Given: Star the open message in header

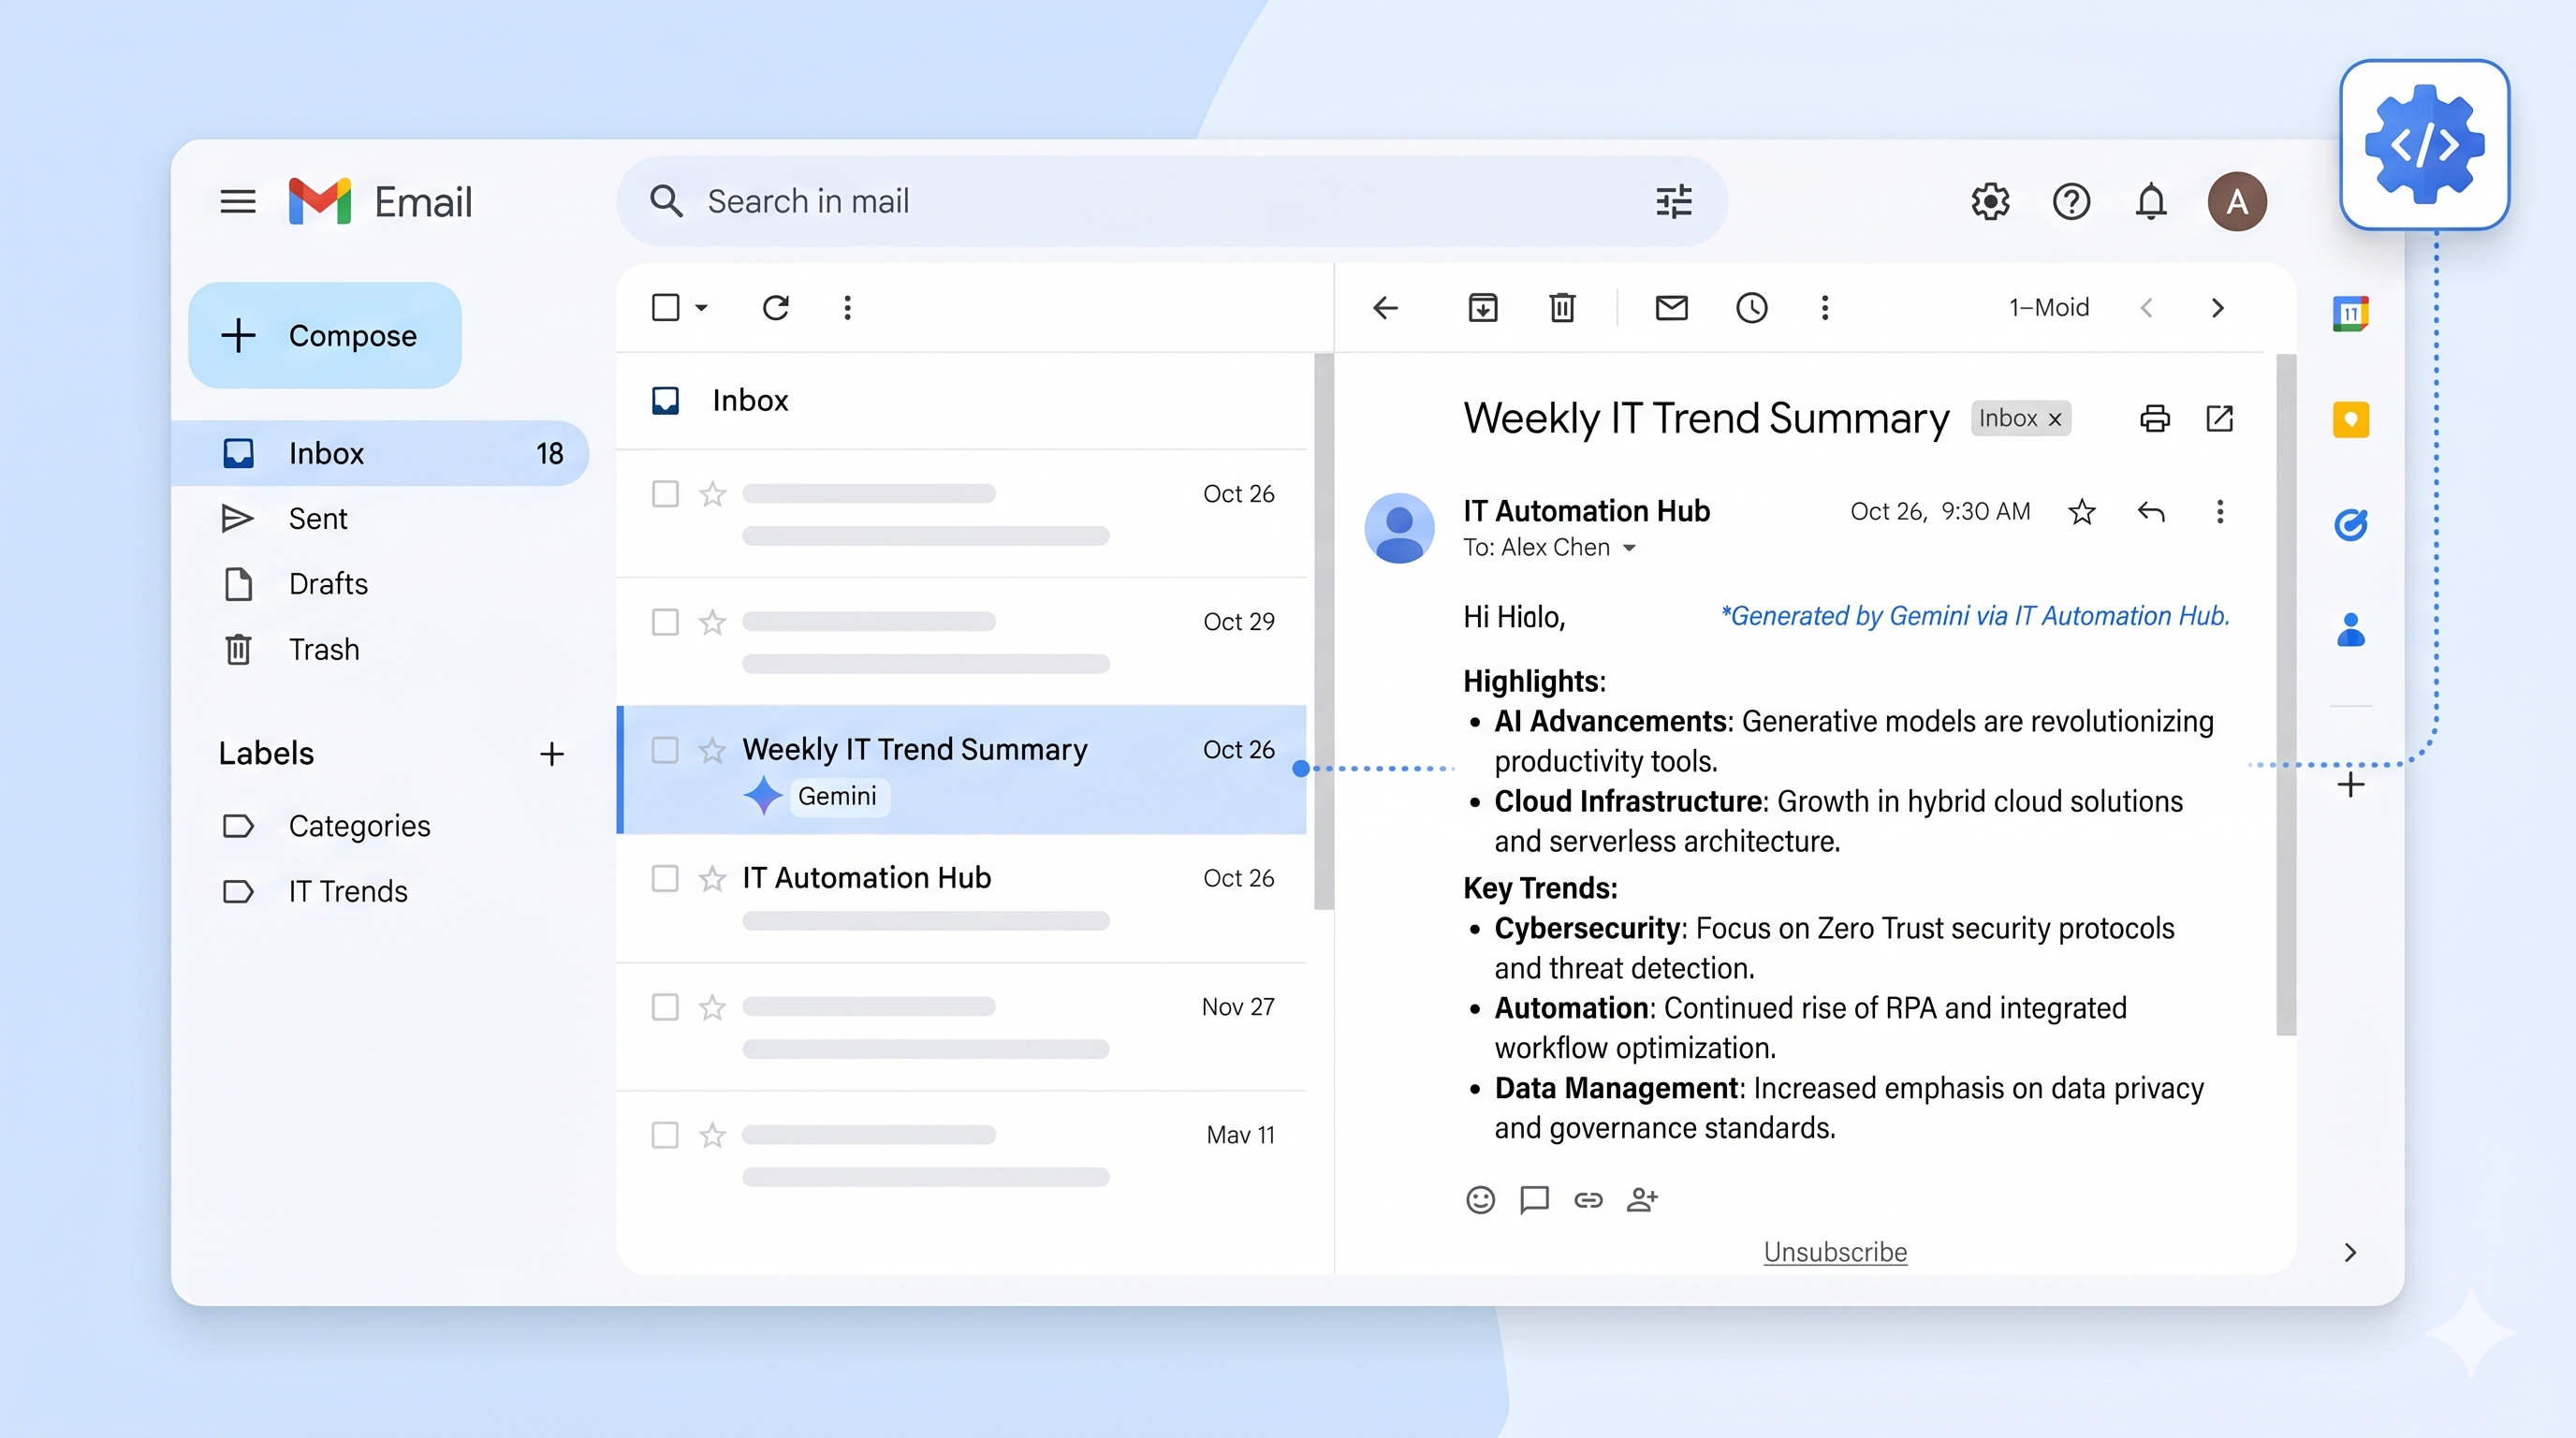Looking at the screenshot, I should (2082, 512).
